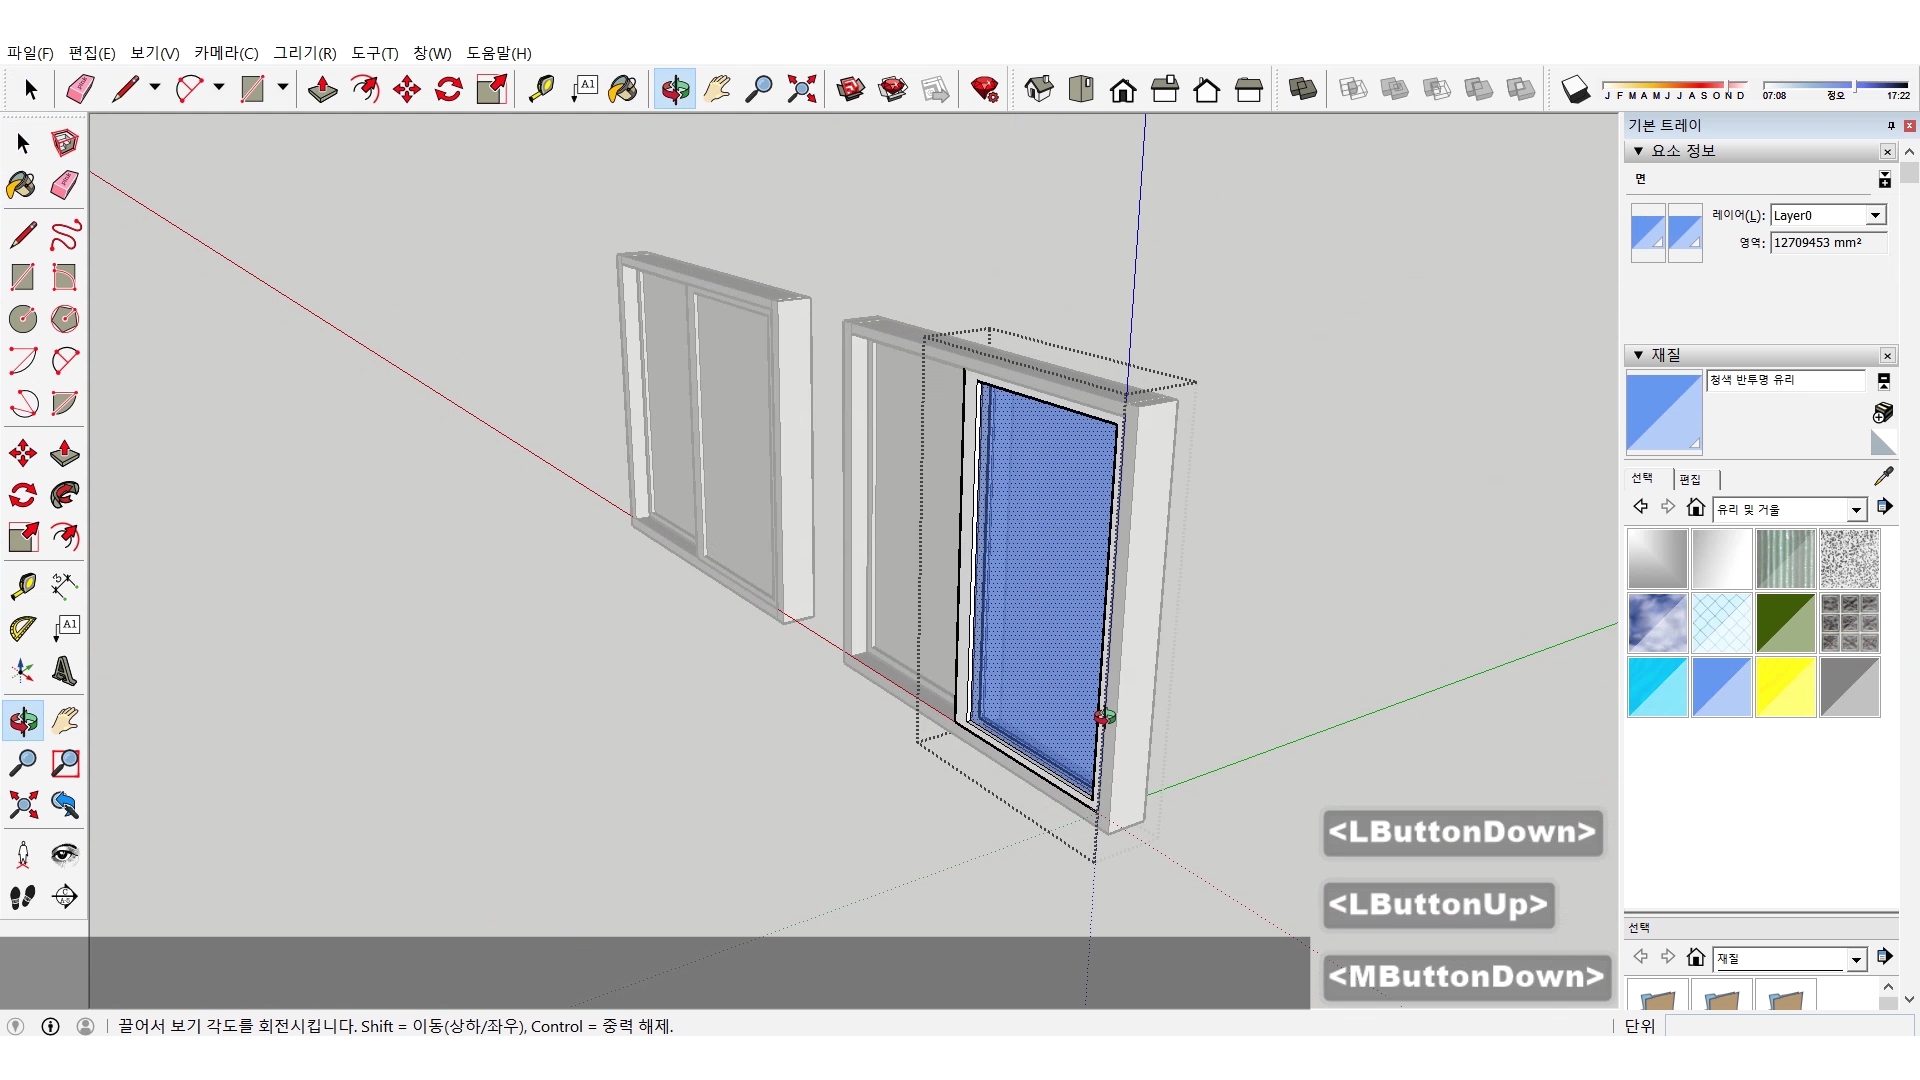Toggle the default tray auto-hide pin

[1891, 125]
